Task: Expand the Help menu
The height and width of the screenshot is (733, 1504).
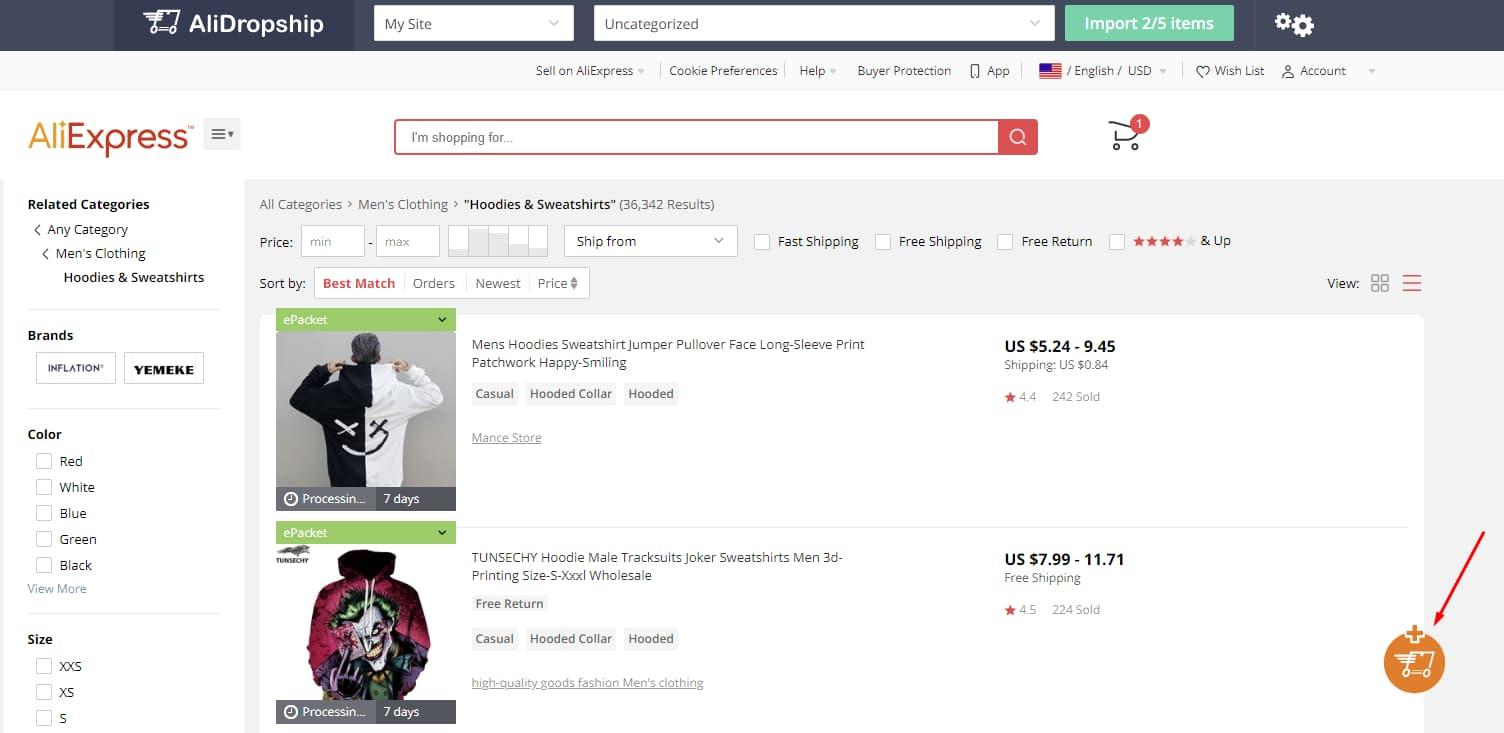Action: click(x=818, y=71)
